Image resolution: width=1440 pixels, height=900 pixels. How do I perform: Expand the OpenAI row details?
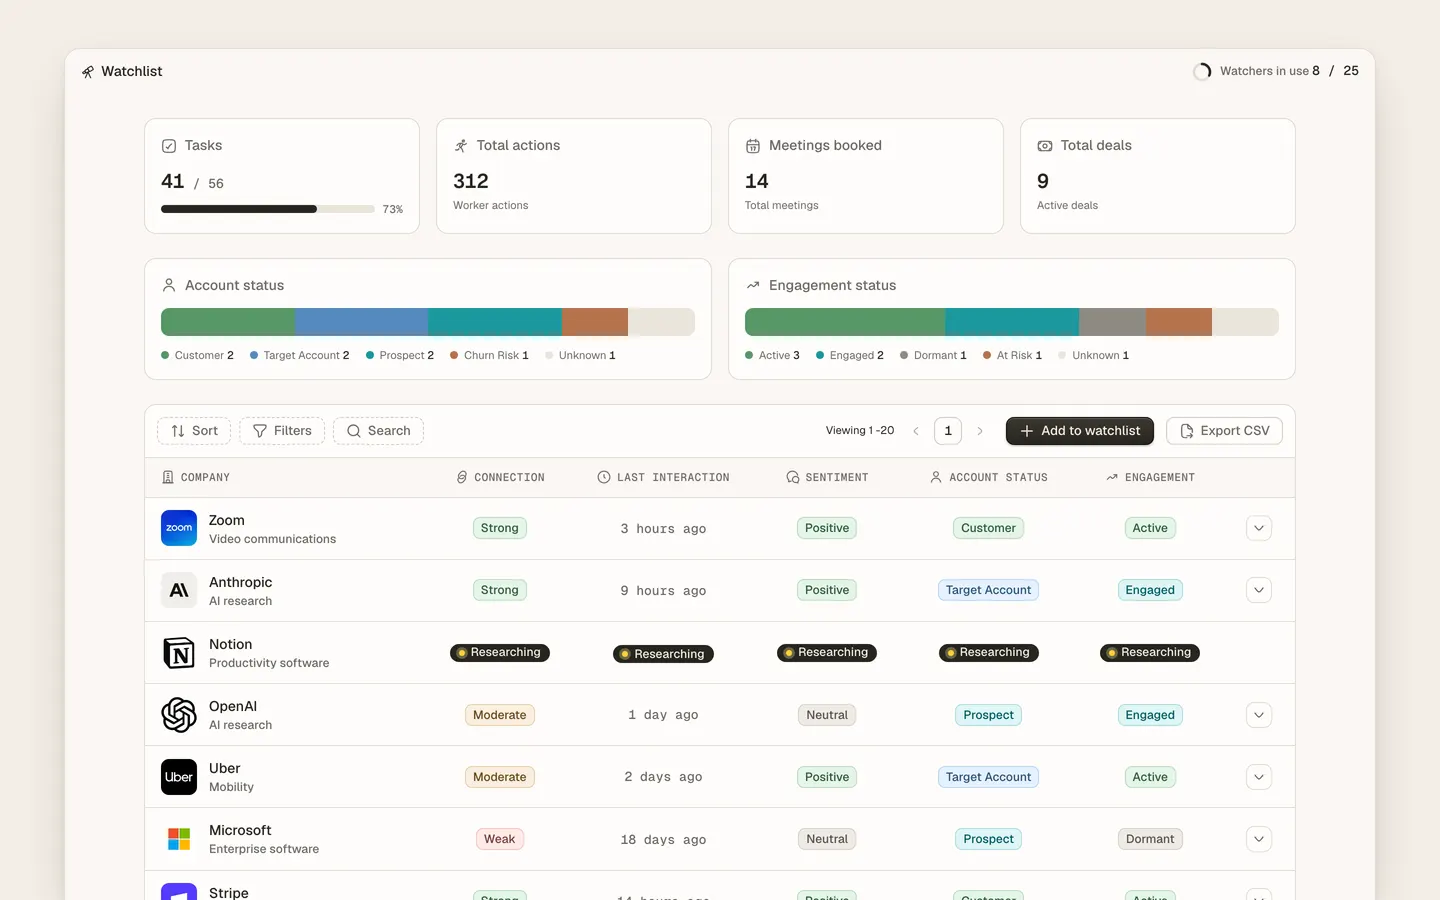point(1259,715)
